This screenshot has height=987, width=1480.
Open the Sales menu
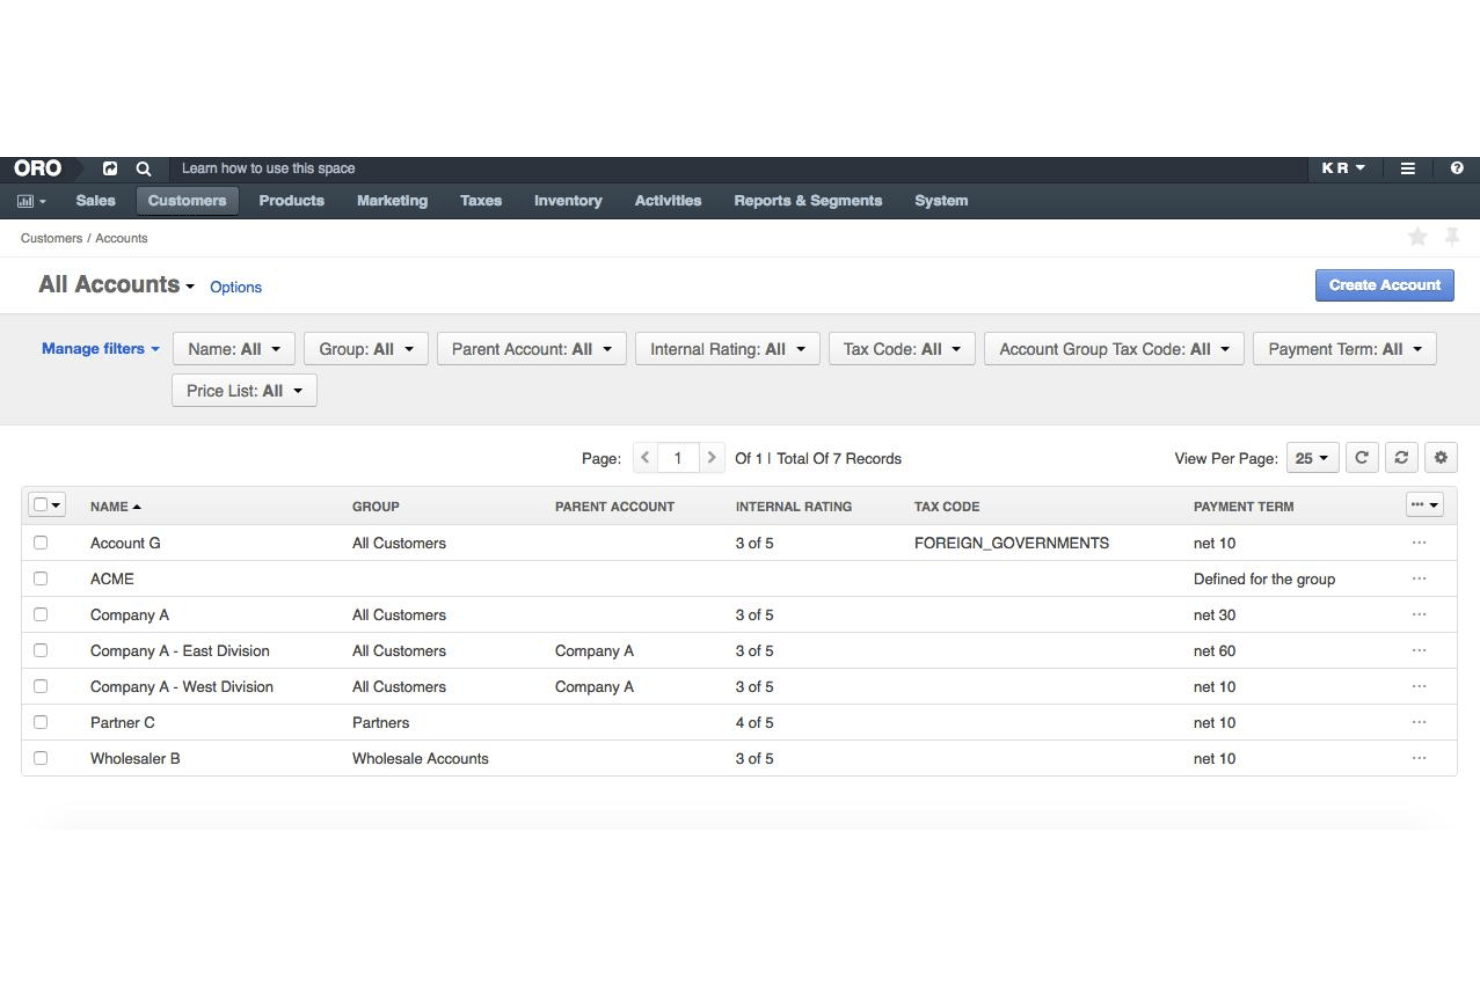96,201
